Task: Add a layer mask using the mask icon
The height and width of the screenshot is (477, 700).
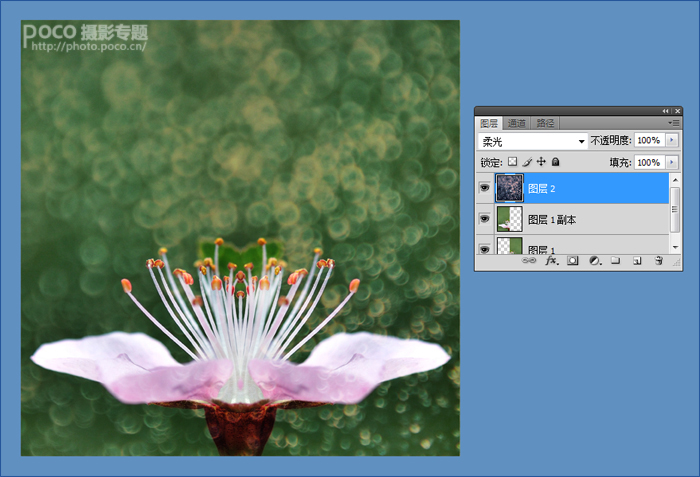Action: point(573,260)
